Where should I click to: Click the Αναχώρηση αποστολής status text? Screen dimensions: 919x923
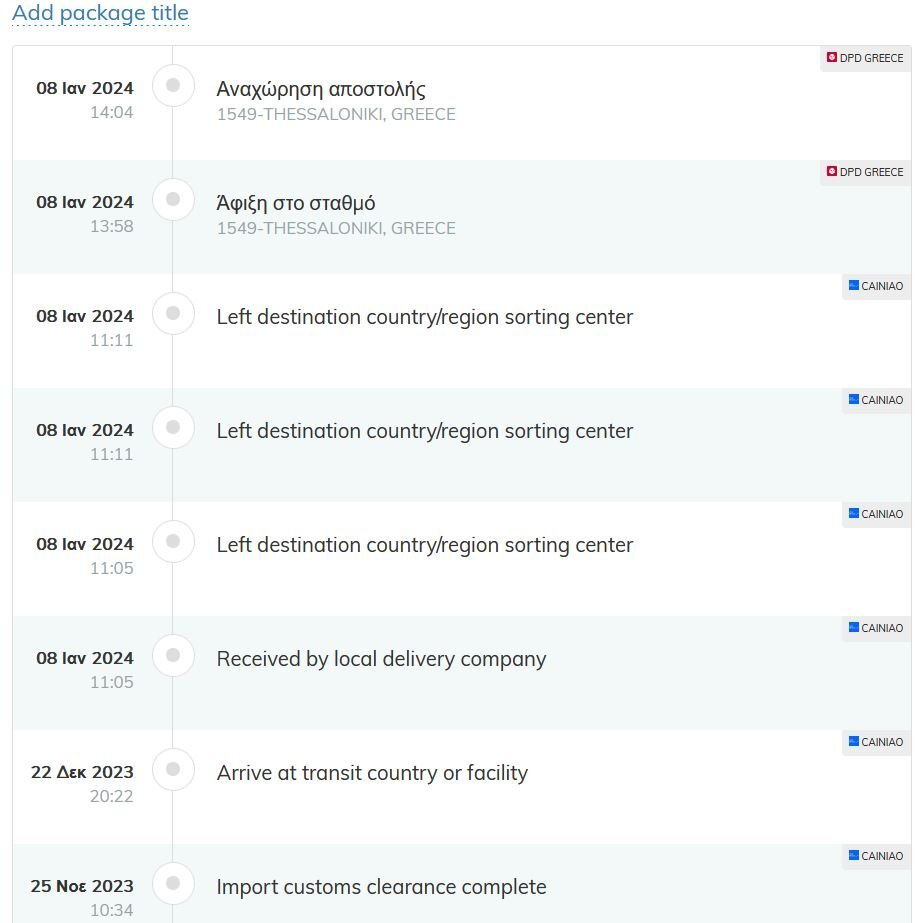pos(321,89)
